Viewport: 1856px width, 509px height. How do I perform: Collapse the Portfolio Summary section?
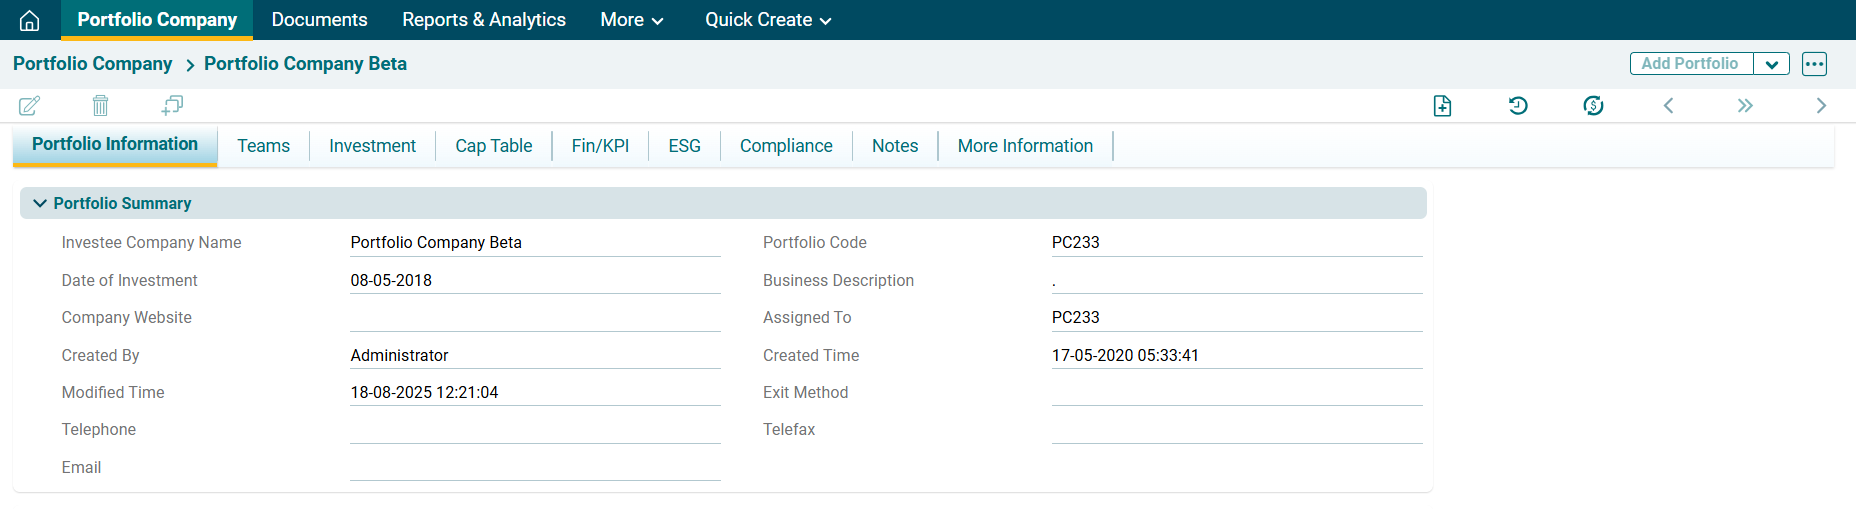tap(40, 203)
